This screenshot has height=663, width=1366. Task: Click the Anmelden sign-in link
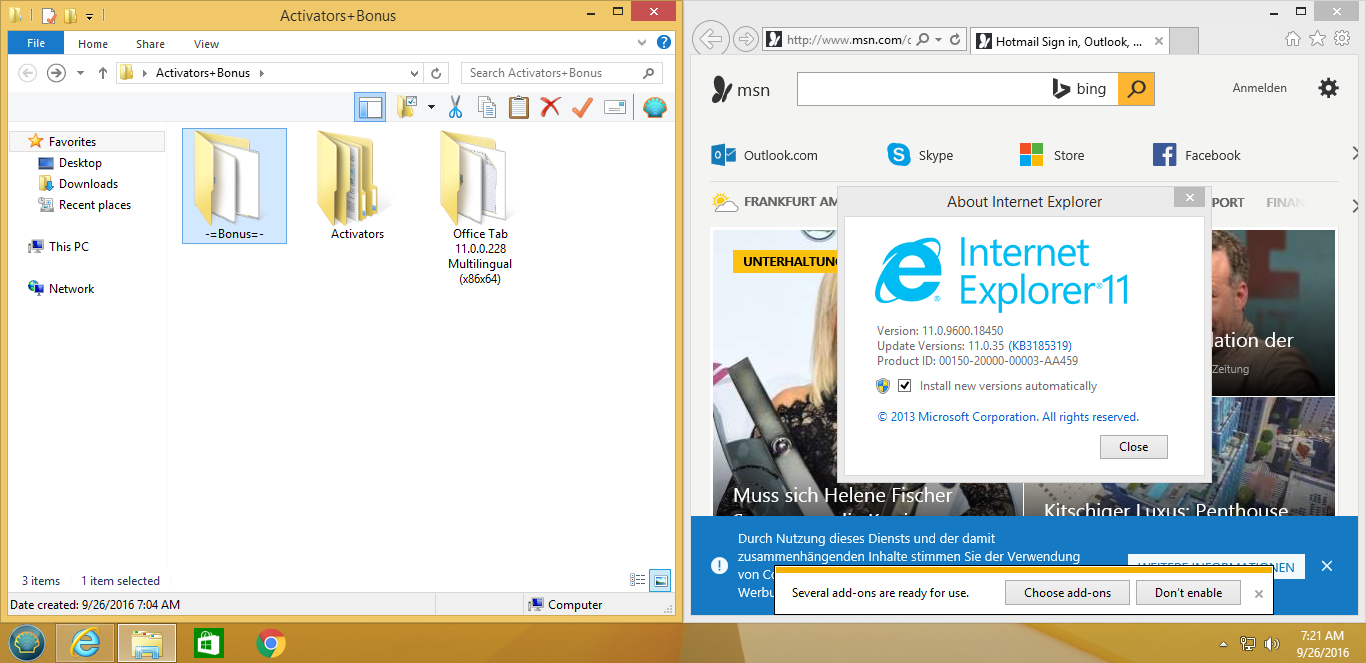click(x=1260, y=88)
